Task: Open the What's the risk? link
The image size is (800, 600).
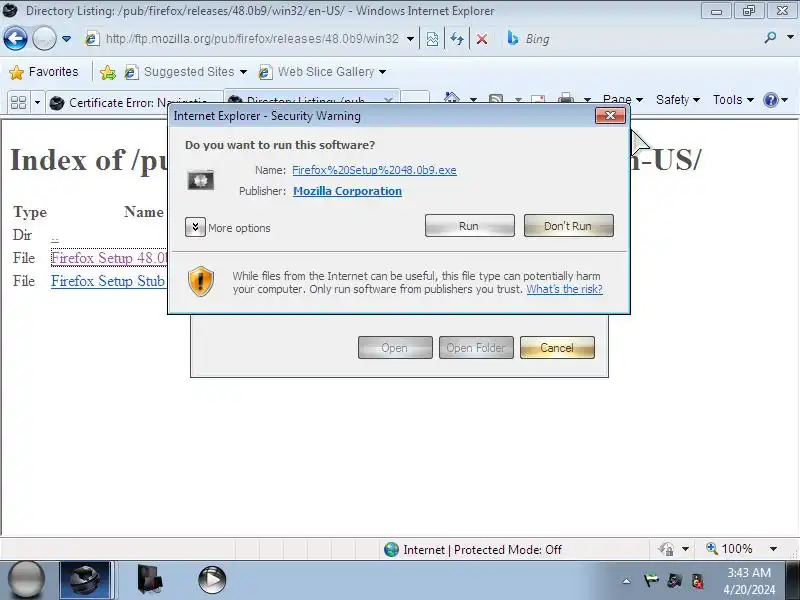Action: [564, 289]
